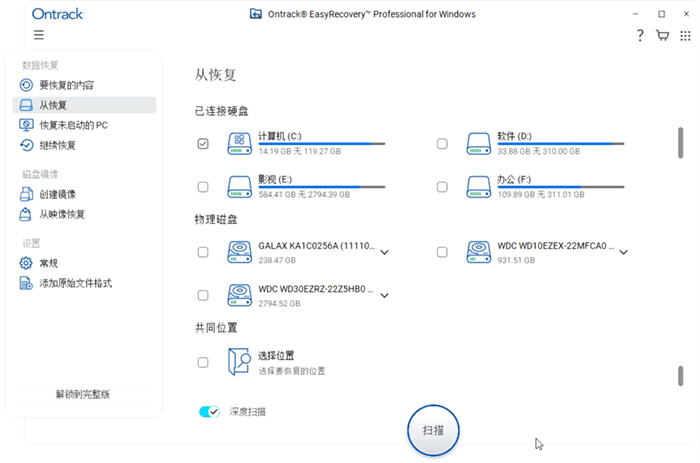The width and height of the screenshot is (700, 463).
Task: Open the 从映像恢复 menu item
Action: pyautogui.click(x=84, y=214)
